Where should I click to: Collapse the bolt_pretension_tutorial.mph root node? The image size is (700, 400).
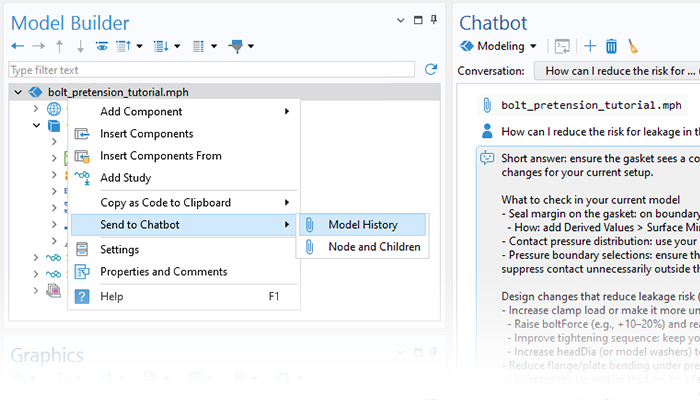tap(18, 92)
